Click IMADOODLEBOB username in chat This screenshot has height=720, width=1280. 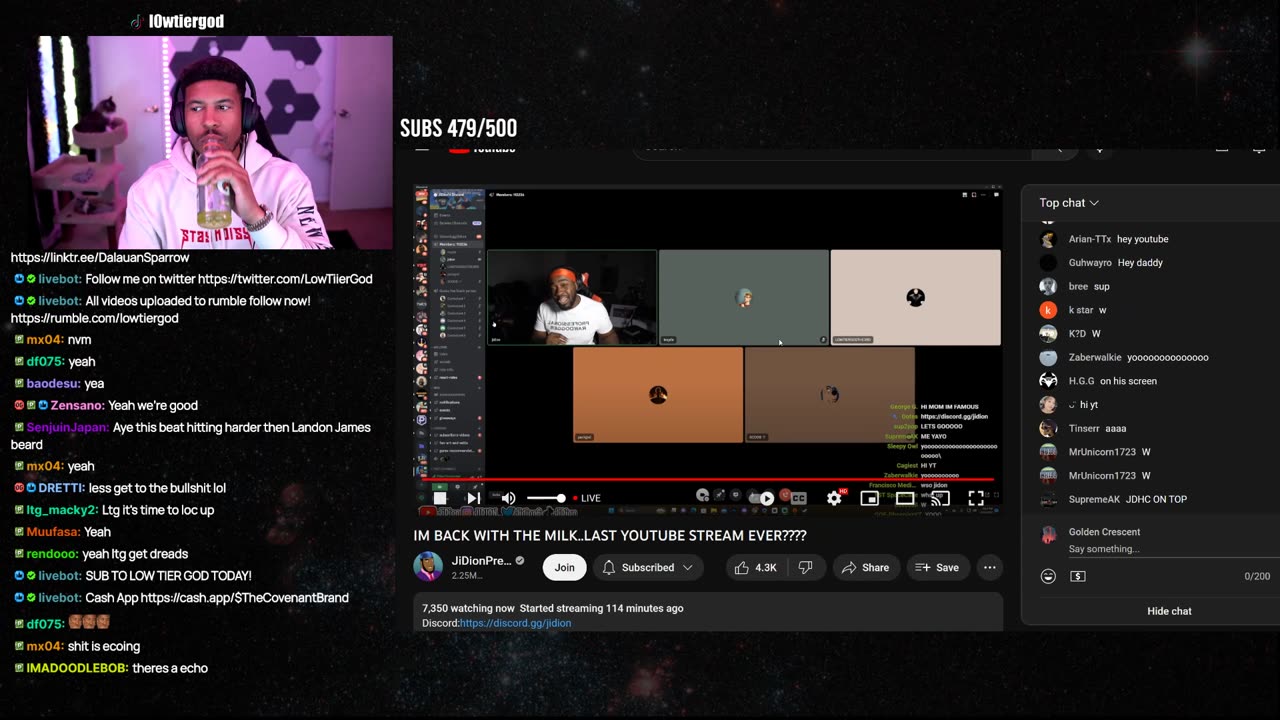[x=76, y=668]
